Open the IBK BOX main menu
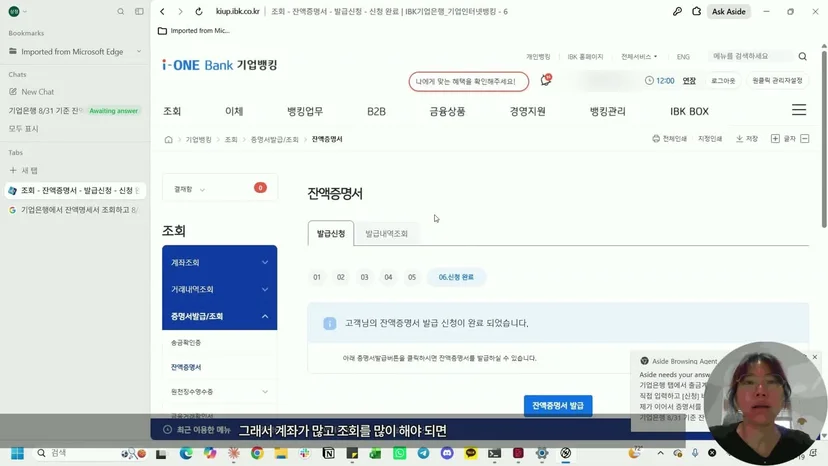The width and height of the screenshot is (828, 466). tap(689, 111)
